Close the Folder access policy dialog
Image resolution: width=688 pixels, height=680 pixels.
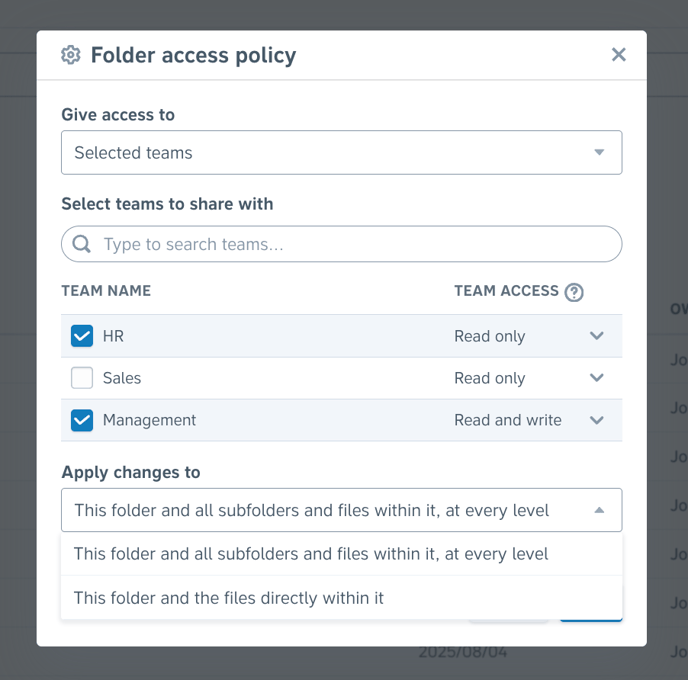[619, 54]
